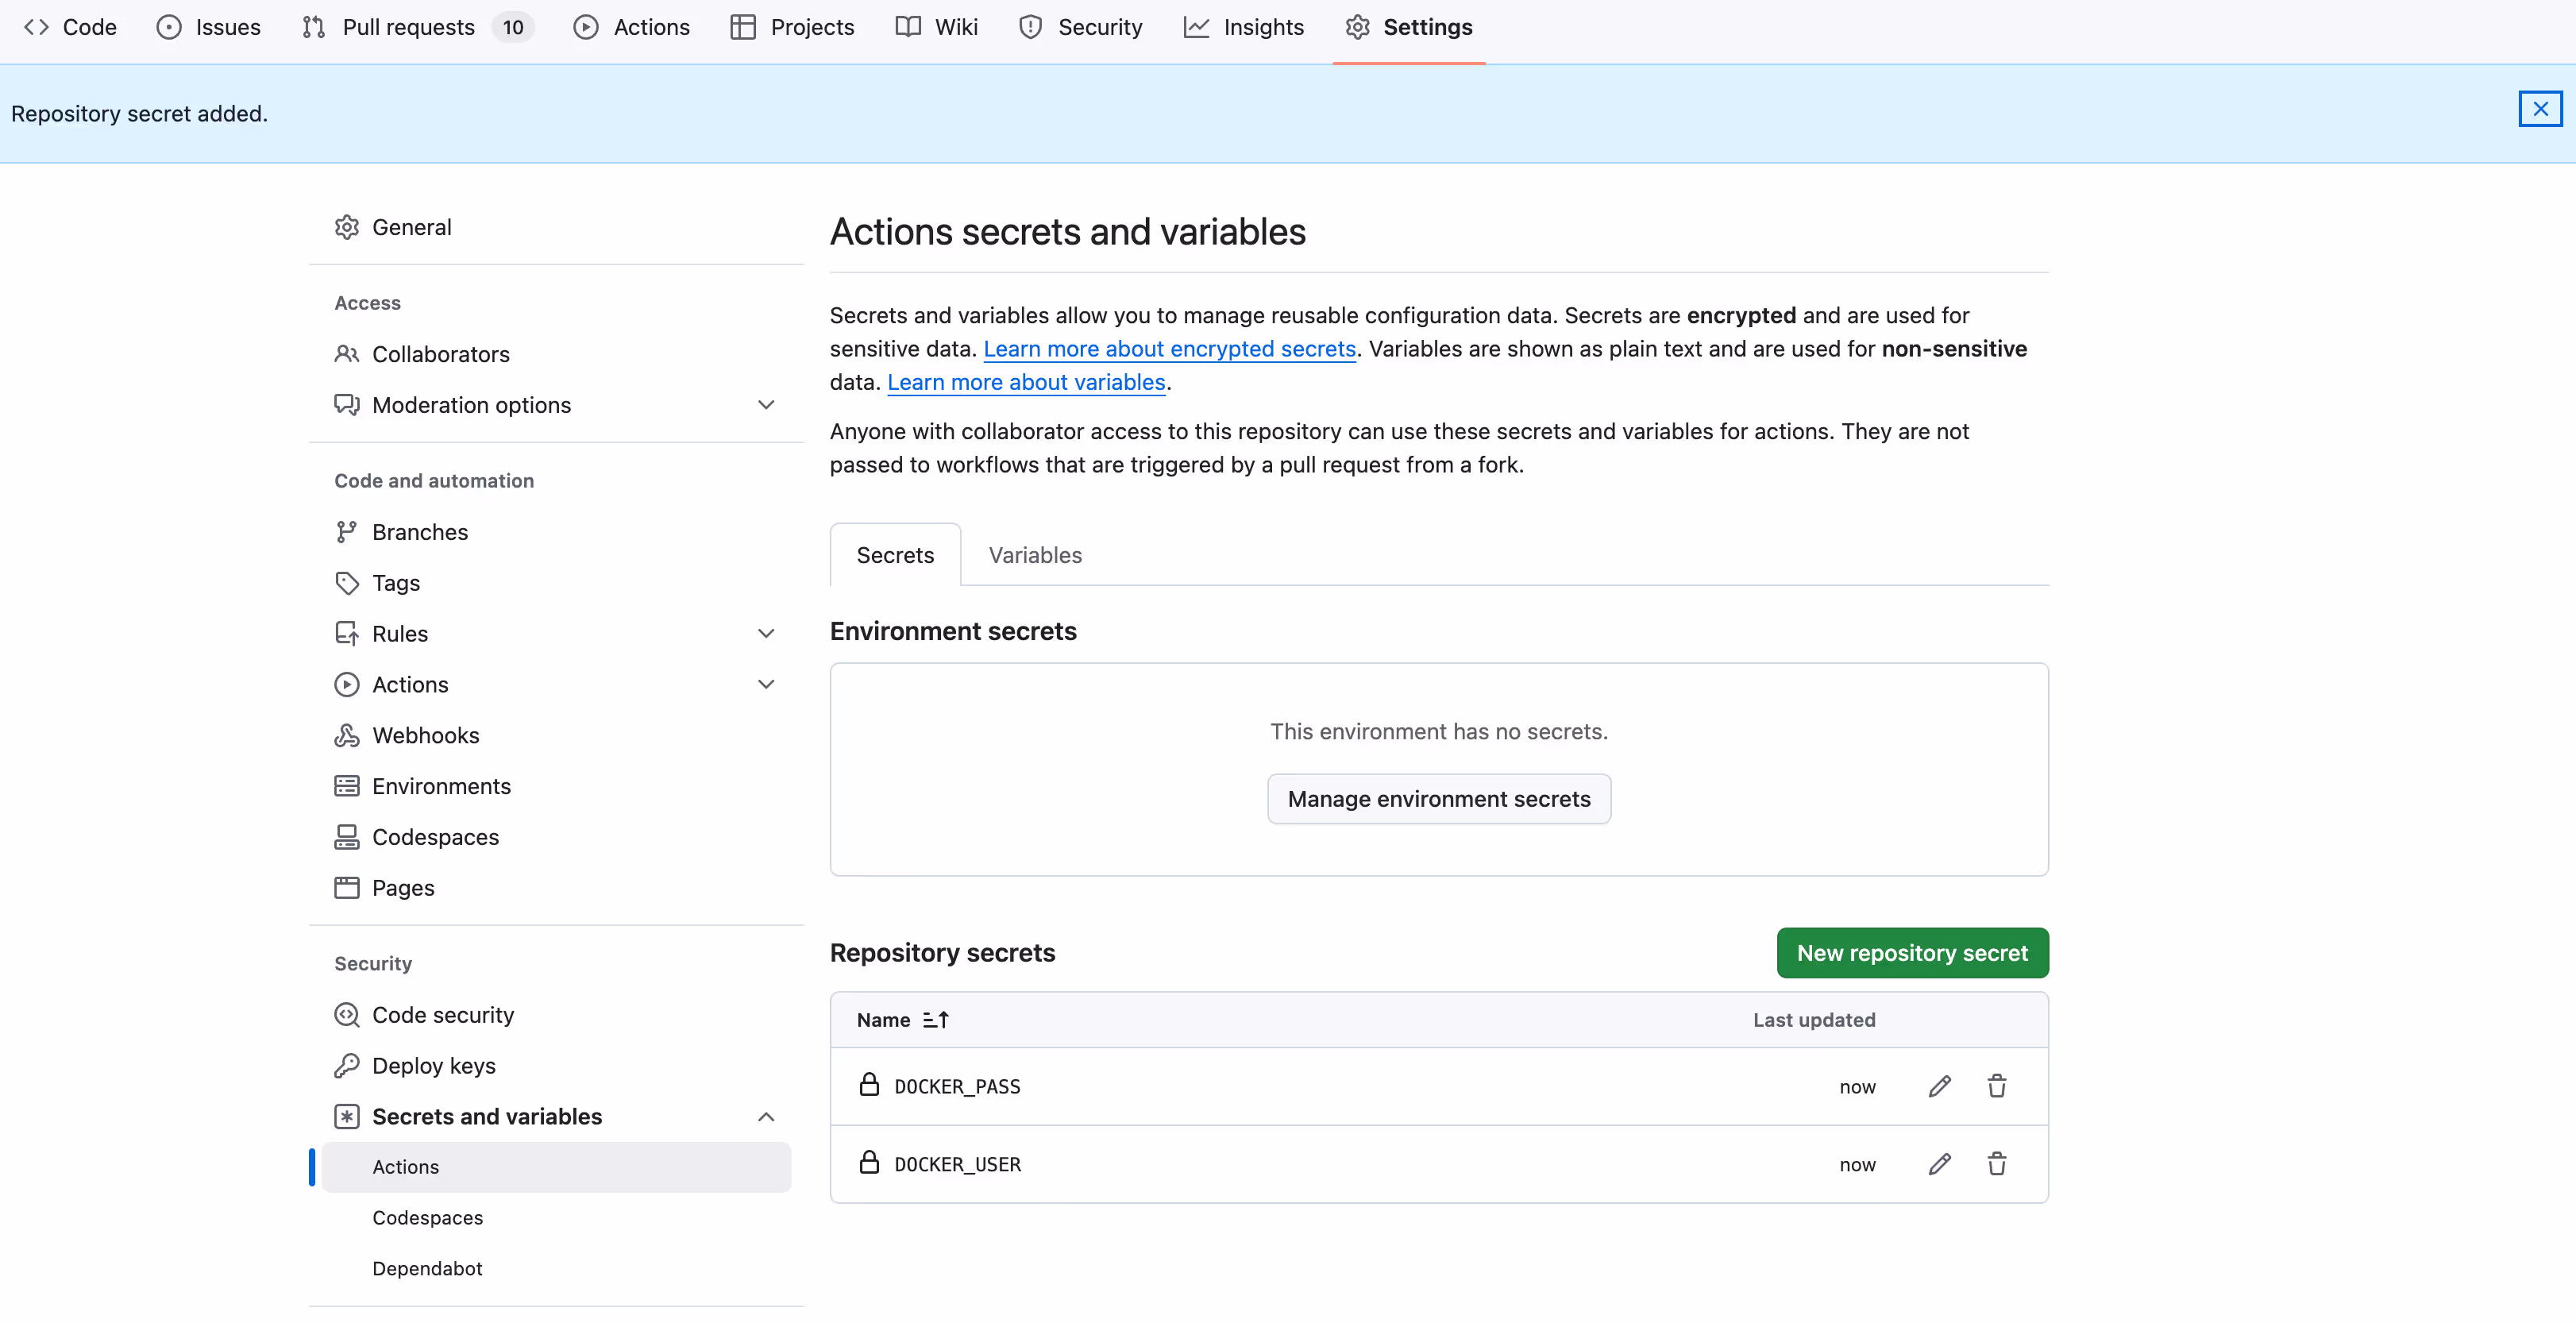2576x1323 pixels.
Task: Click the pencil edit icon for DOCKER_USER
Action: 1939,1164
